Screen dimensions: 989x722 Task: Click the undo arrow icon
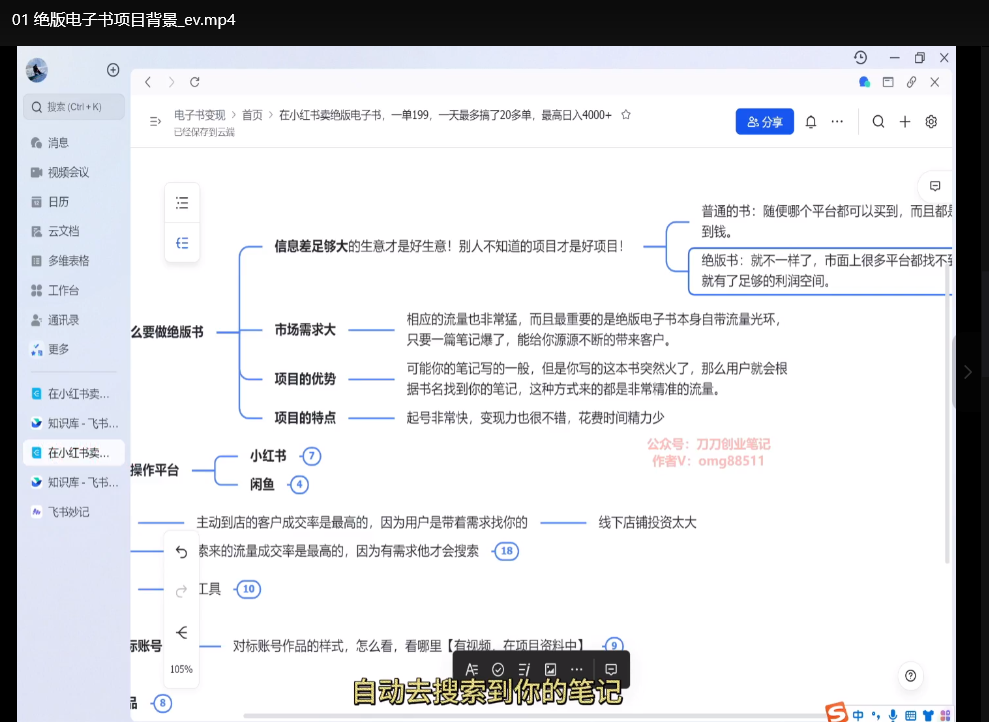pos(182,552)
